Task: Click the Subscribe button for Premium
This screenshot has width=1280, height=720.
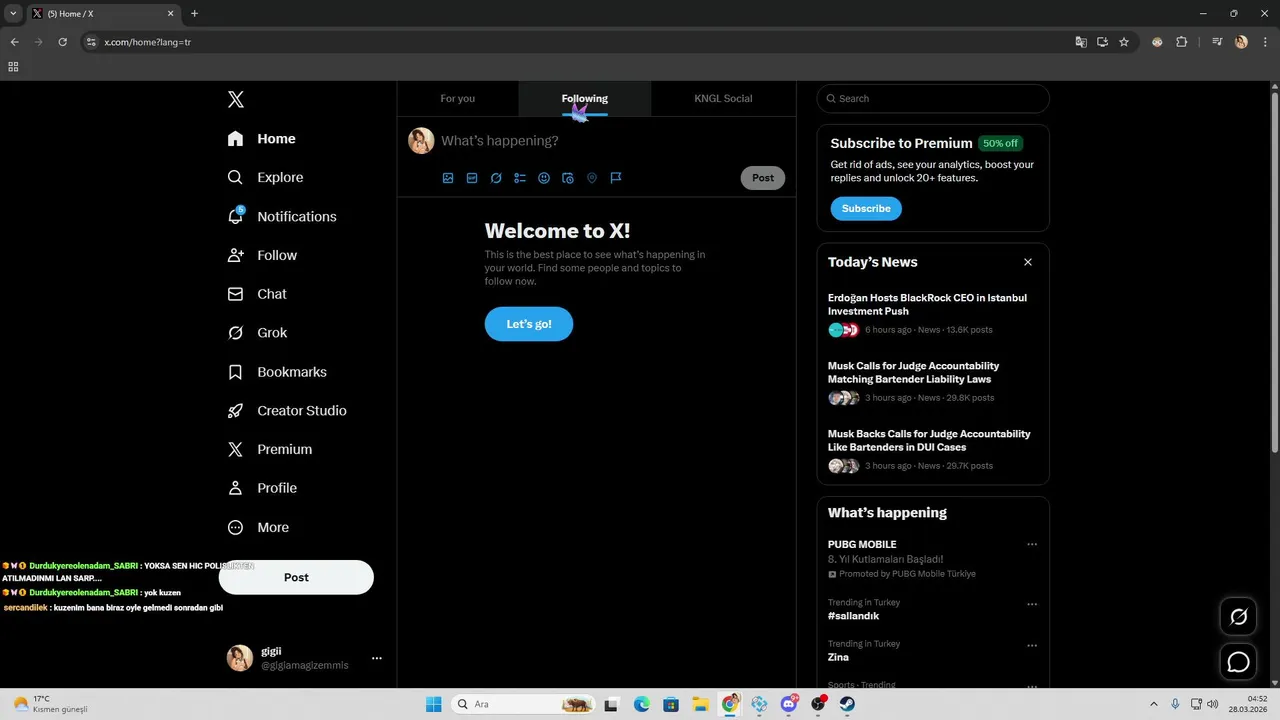Action: click(866, 208)
